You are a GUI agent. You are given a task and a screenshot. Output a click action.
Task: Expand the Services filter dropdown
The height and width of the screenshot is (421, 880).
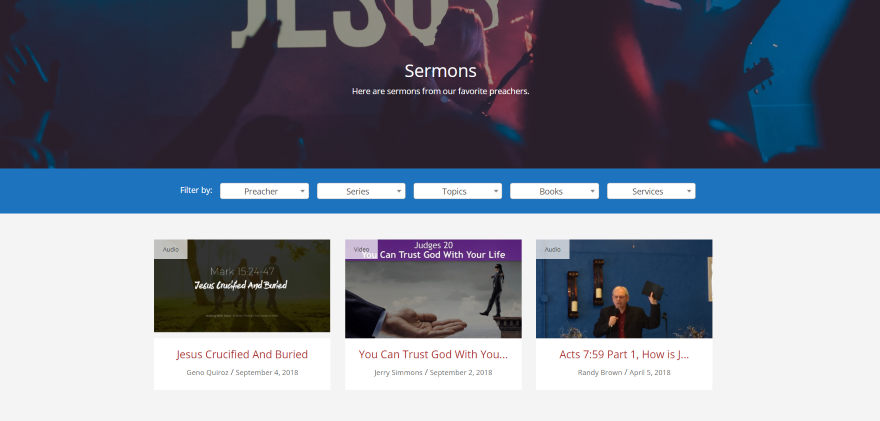[x=651, y=191]
